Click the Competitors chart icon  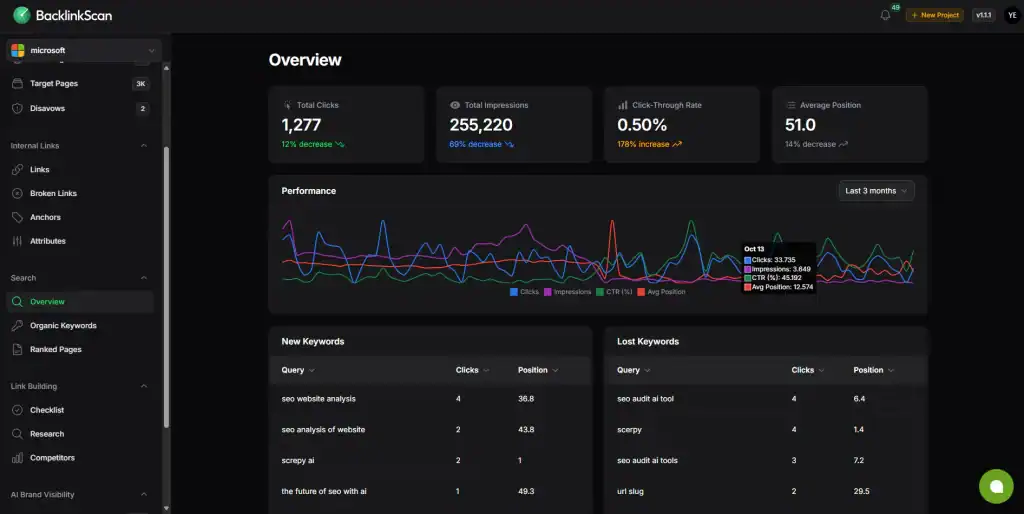pyautogui.click(x=18, y=458)
